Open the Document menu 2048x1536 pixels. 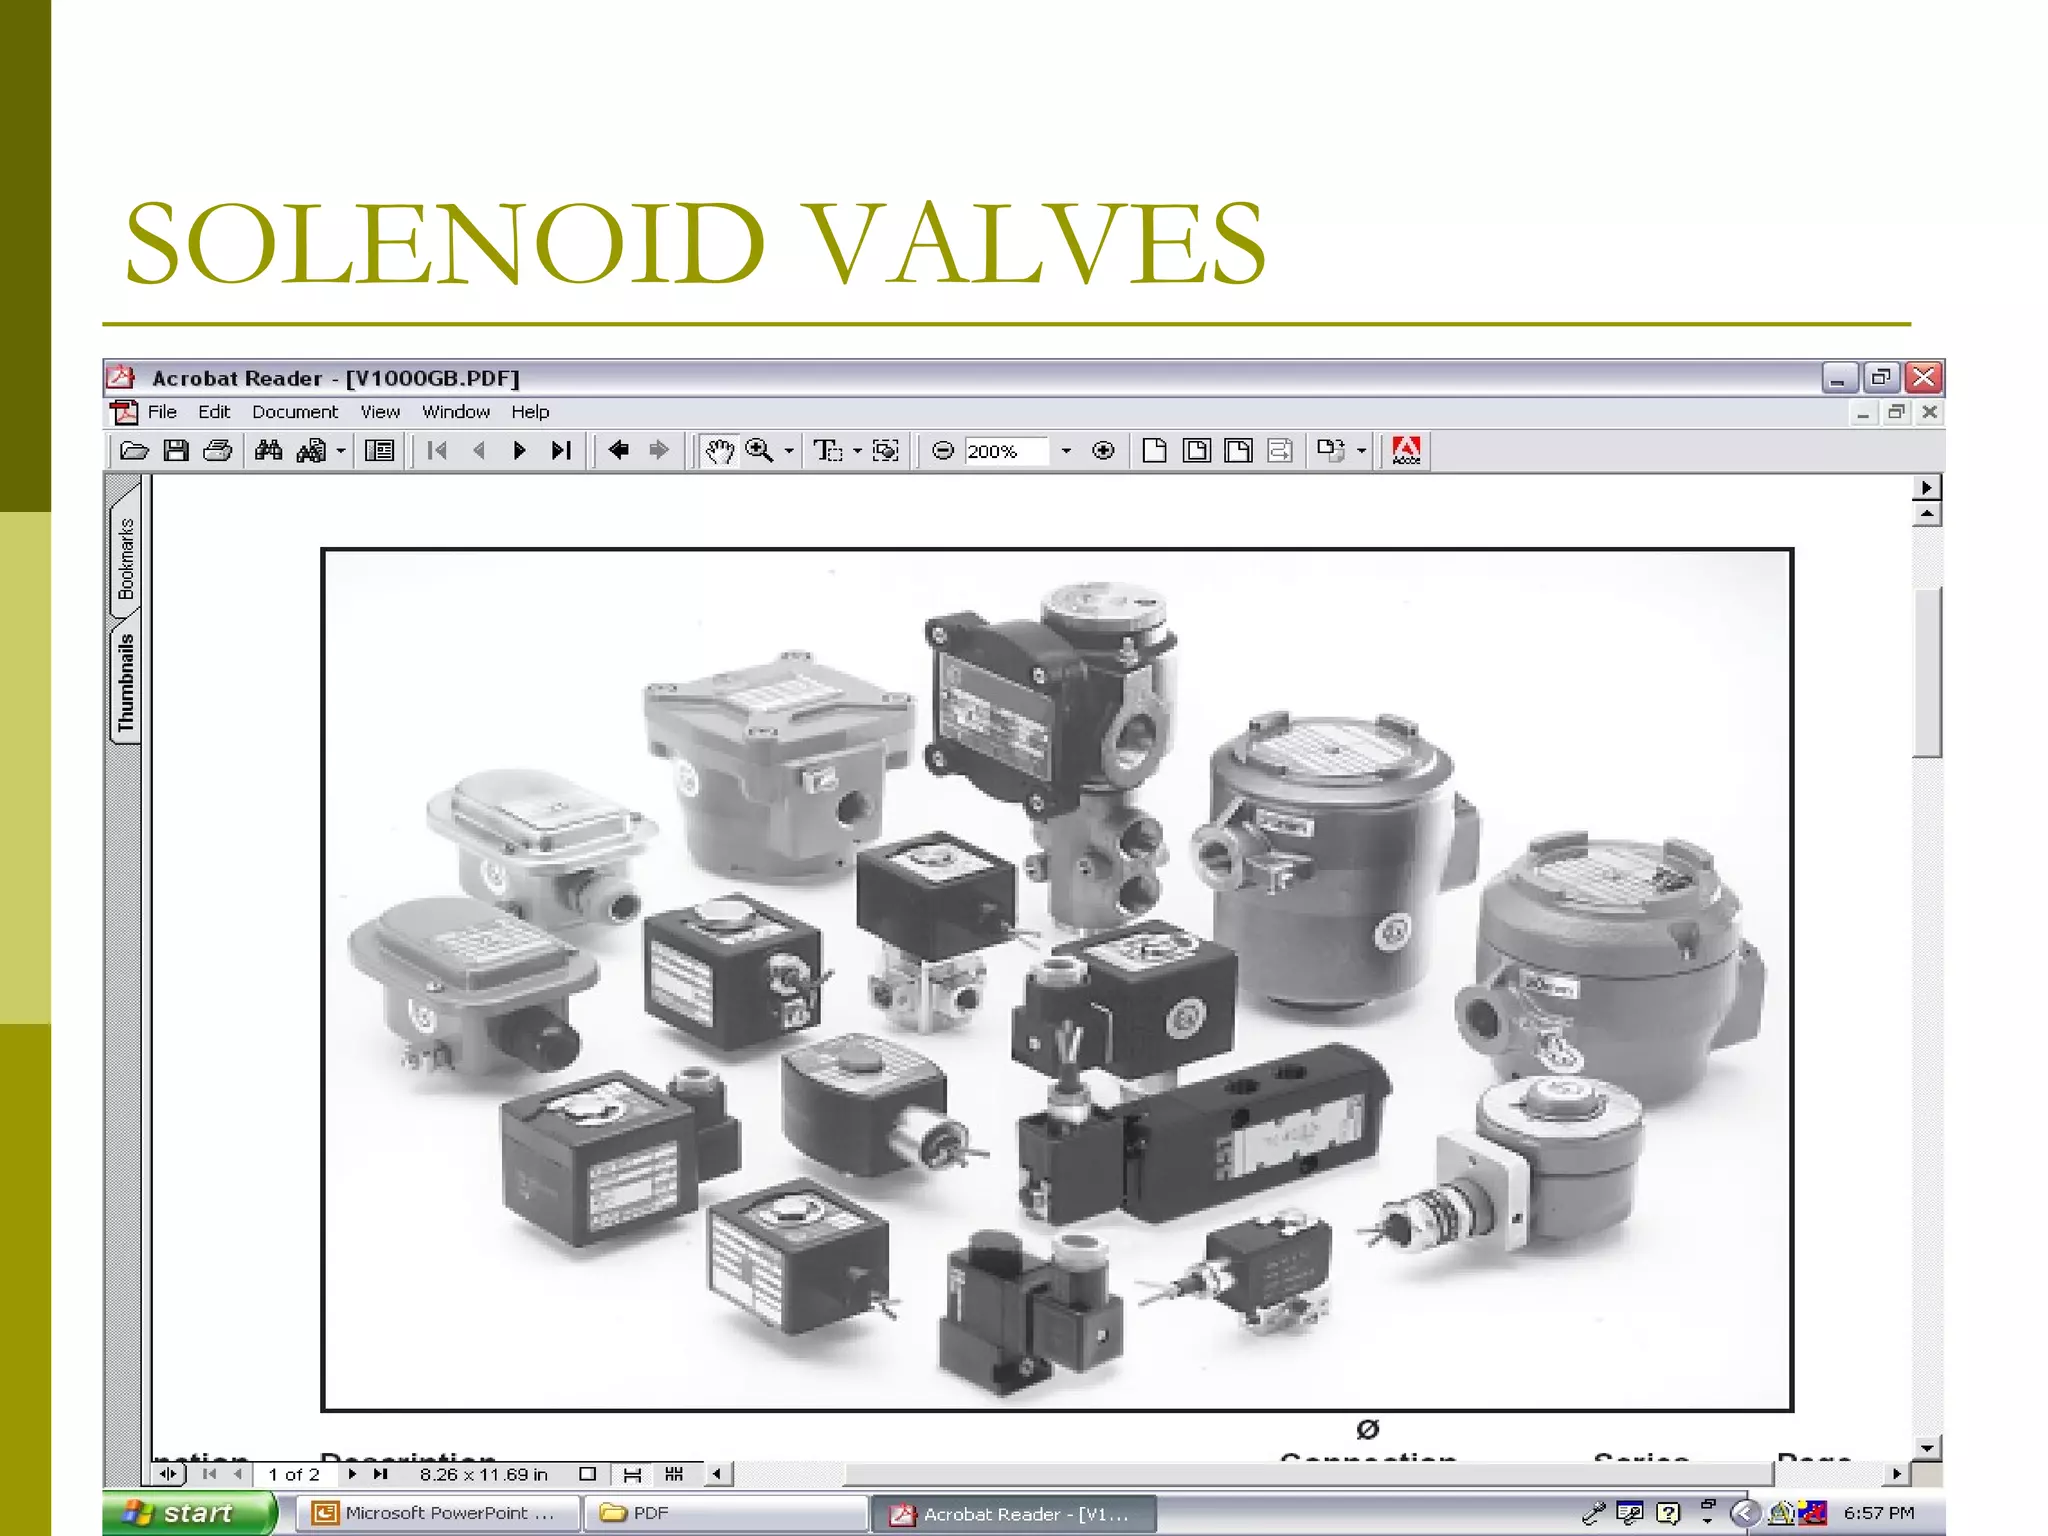point(295,412)
